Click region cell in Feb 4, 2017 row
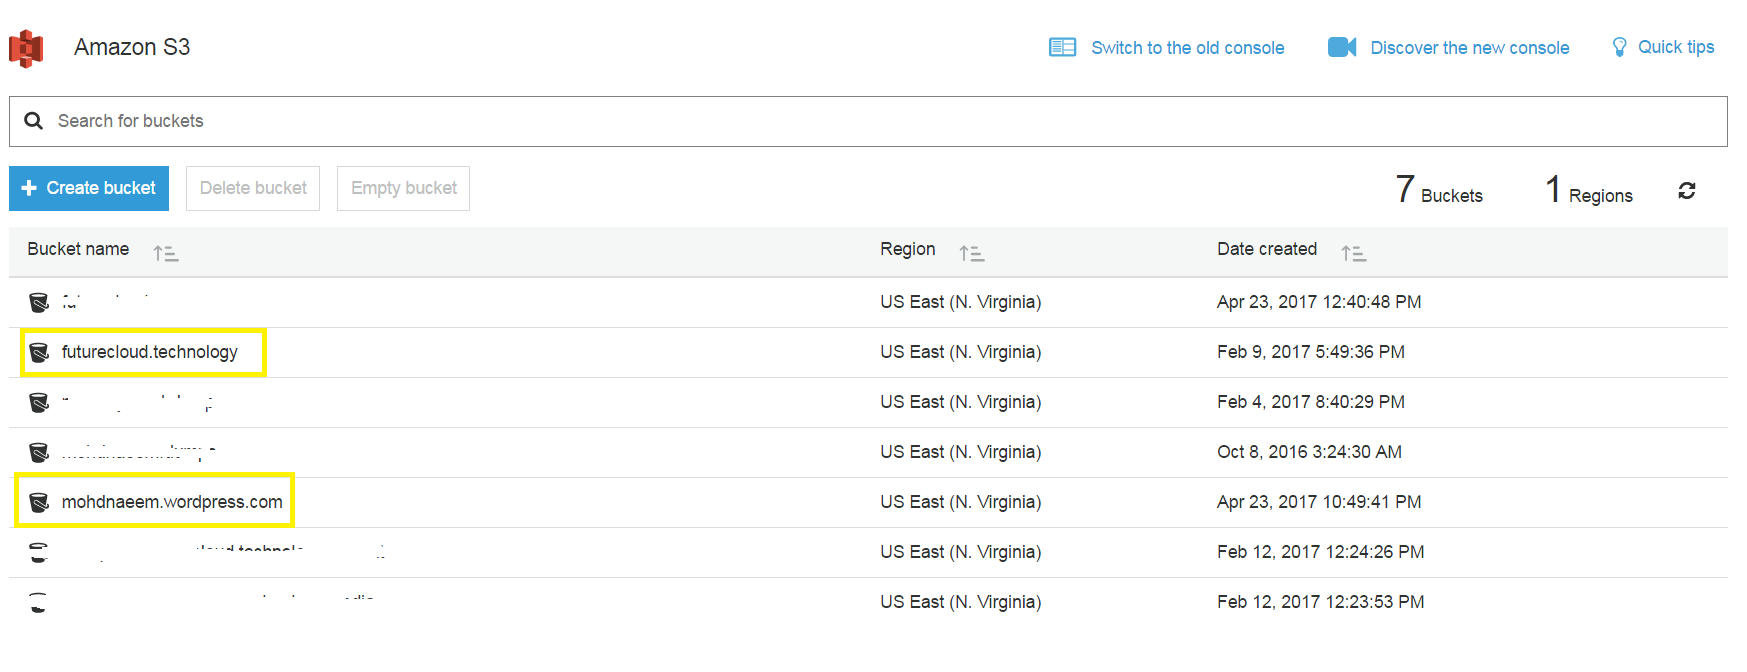Viewport: 1747px width, 672px height. pyautogui.click(x=961, y=402)
